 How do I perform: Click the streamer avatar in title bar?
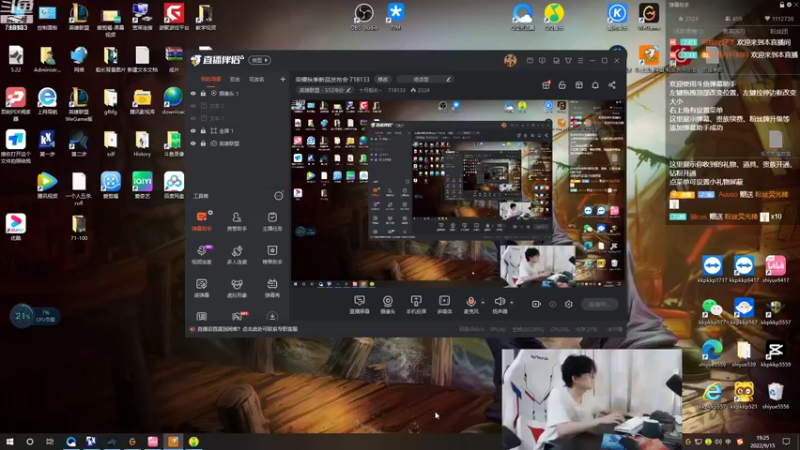coord(510,60)
